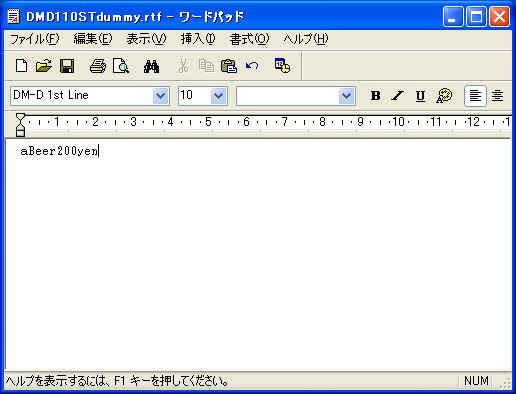
Task: Expand the DM-D 1st Line font dropdown
Action: (x=161, y=96)
